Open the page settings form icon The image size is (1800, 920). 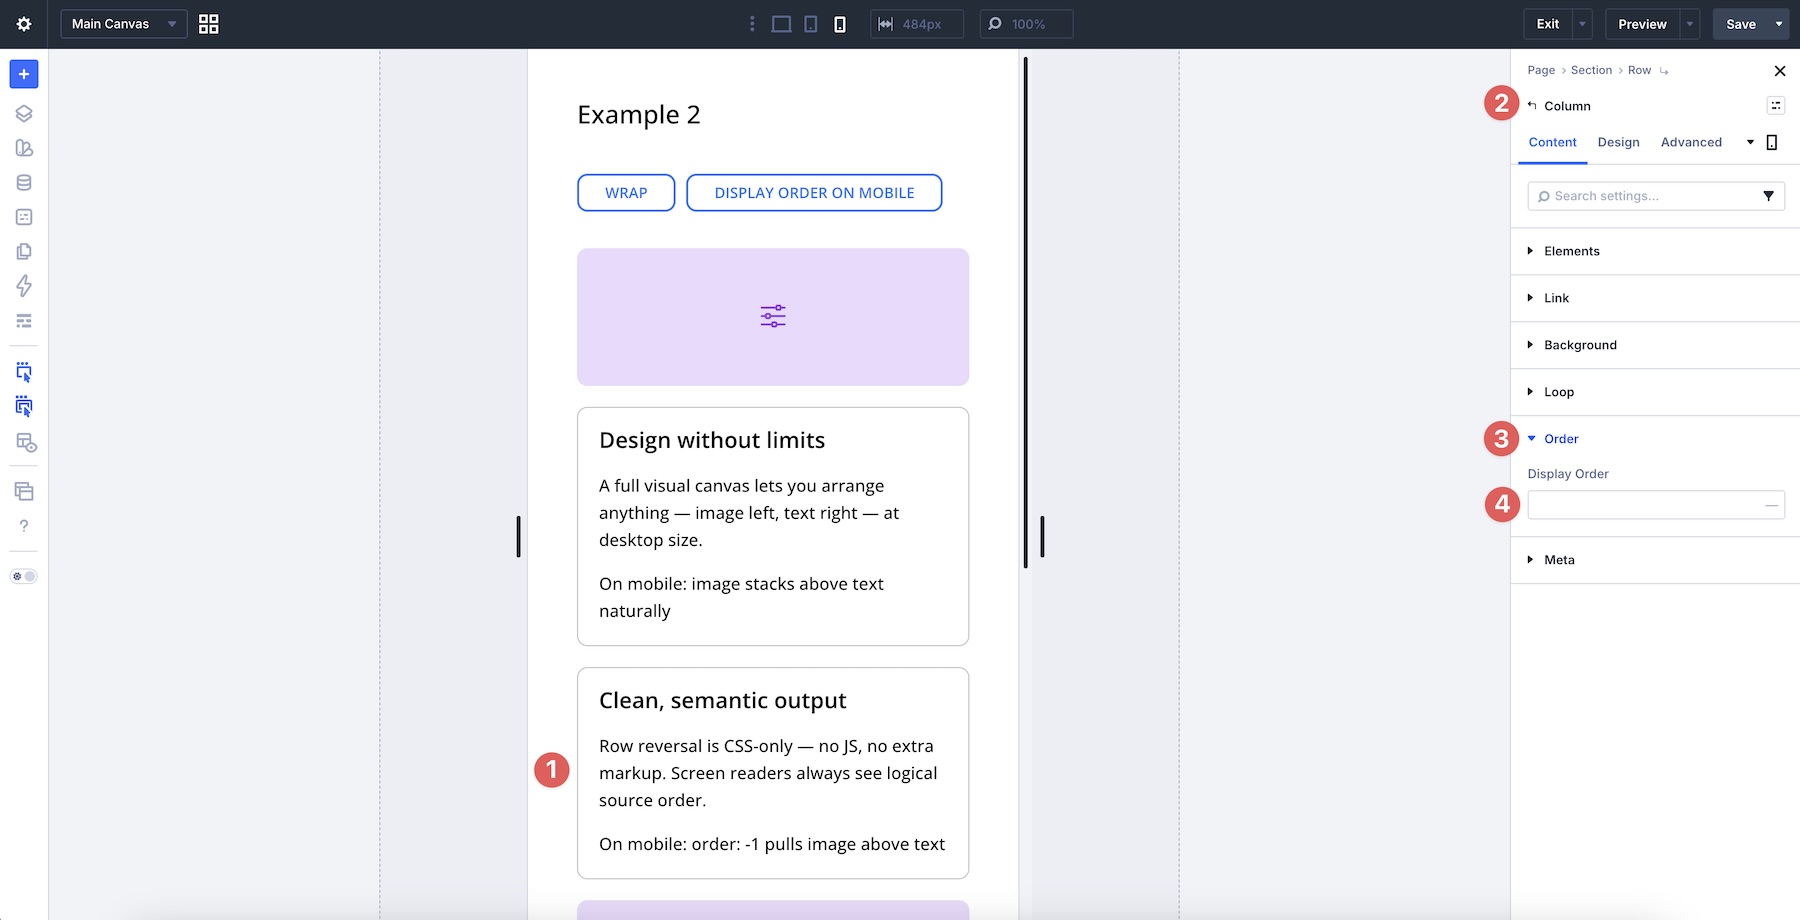pos(24,217)
